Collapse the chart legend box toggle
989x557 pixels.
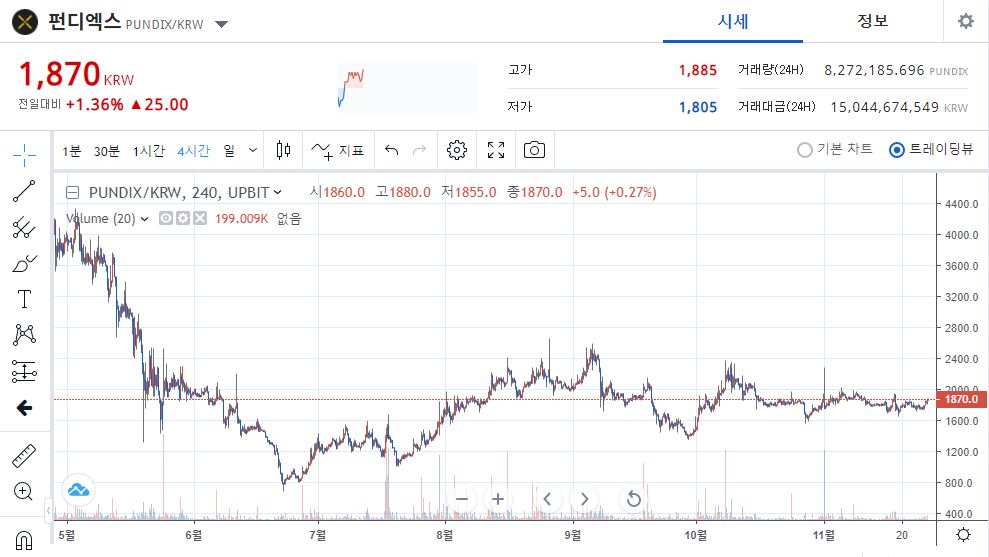[x=73, y=192]
